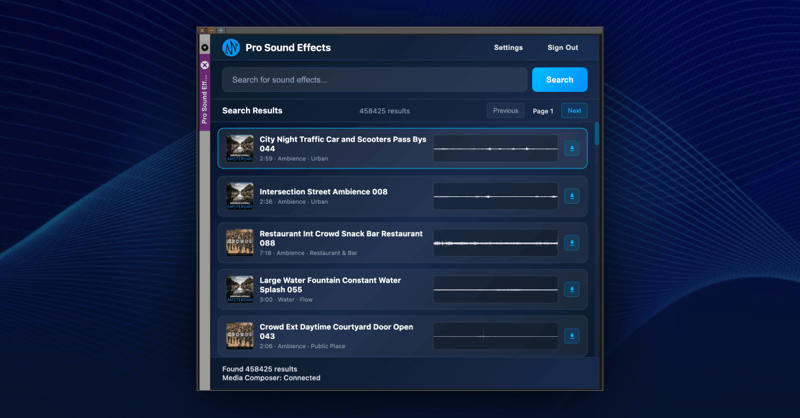Open Settings
800x418 pixels.
(508, 47)
